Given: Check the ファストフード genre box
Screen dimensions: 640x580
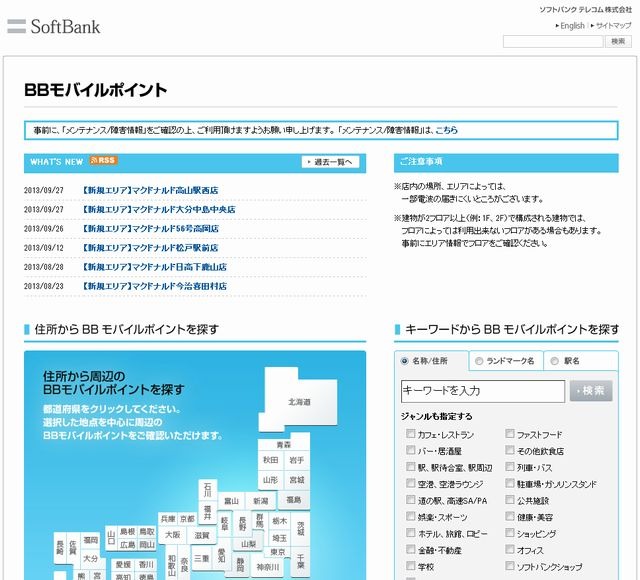Looking at the screenshot, I should pyautogui.click(x=510, y=433).
